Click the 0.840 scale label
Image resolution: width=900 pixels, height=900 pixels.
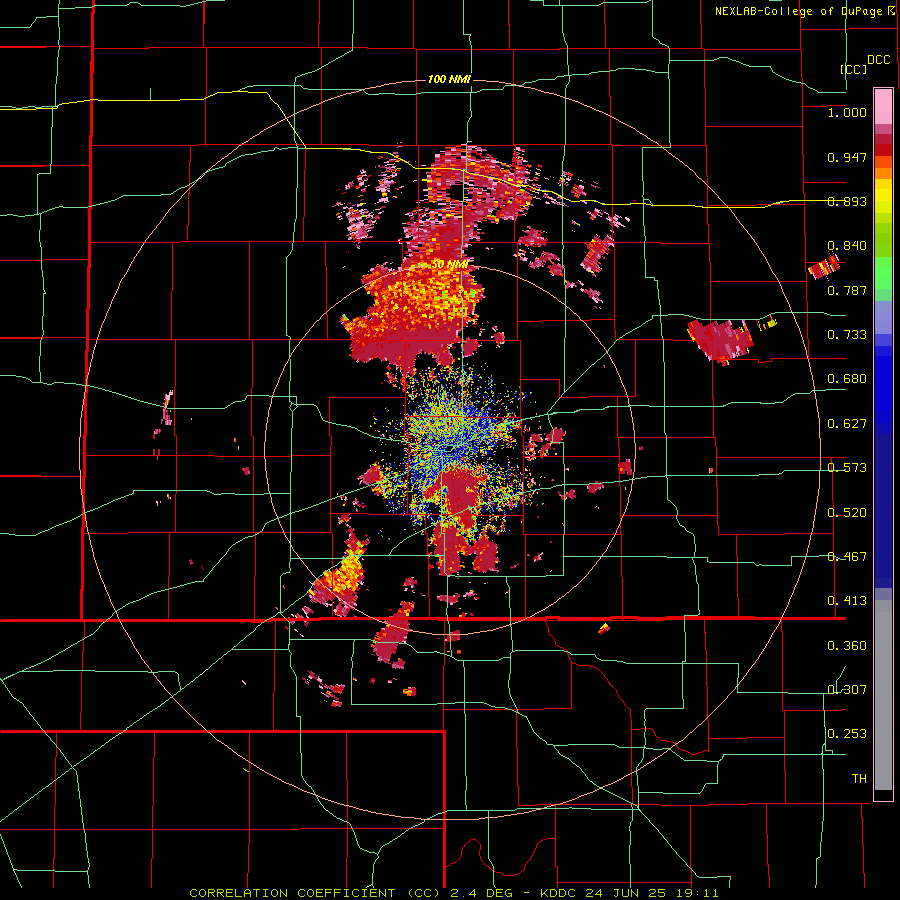pos(847,246)
